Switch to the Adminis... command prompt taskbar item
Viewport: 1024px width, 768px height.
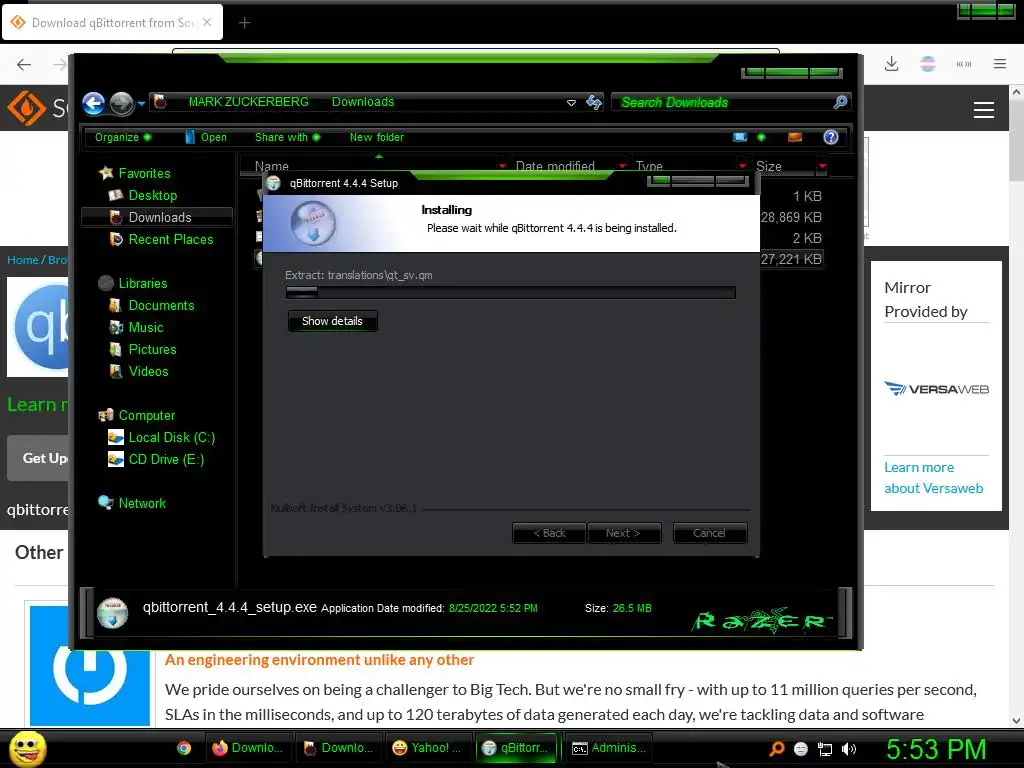pyautogui.click(x=609, y=748)
